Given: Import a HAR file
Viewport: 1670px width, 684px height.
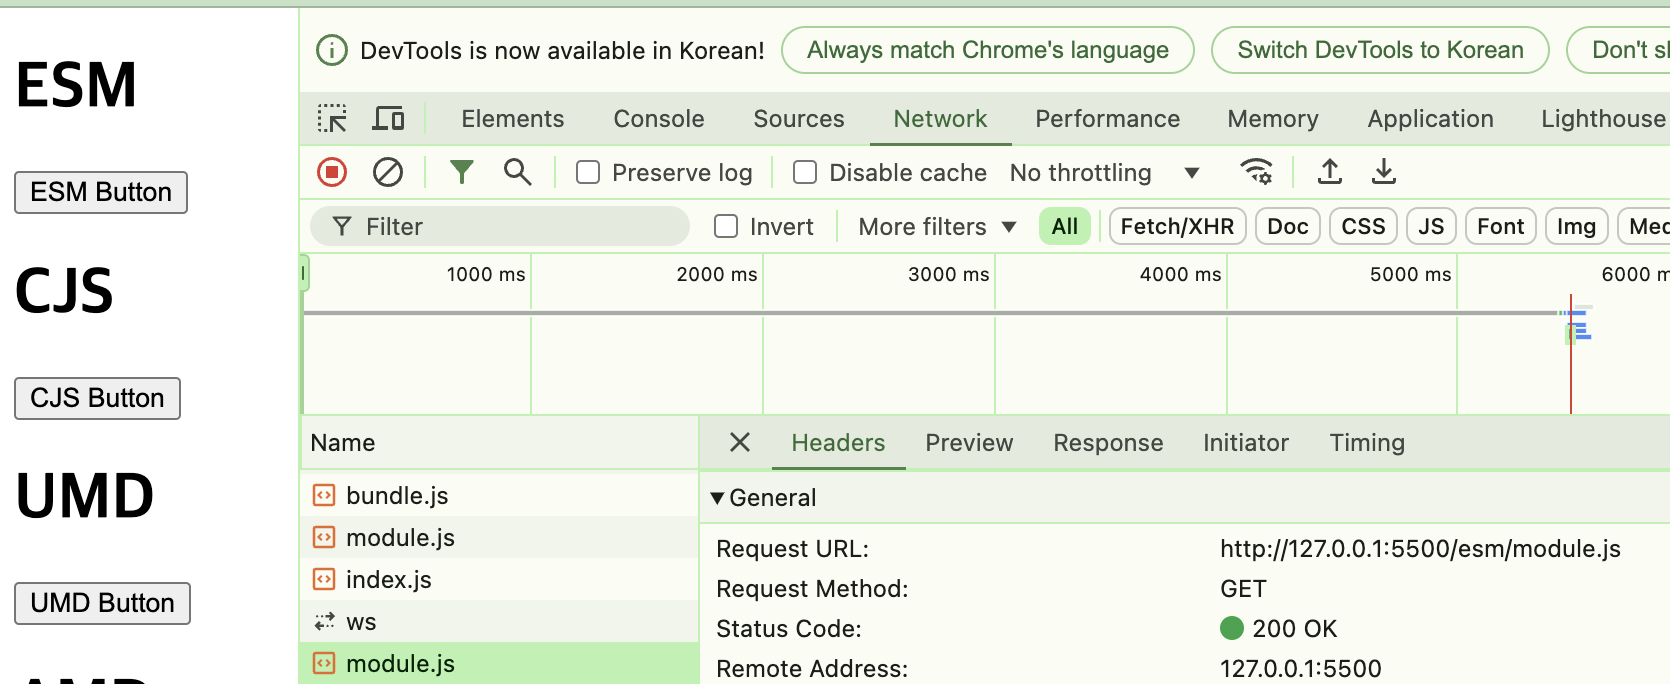Looking at the screenshot, I should click(1329, 173).
